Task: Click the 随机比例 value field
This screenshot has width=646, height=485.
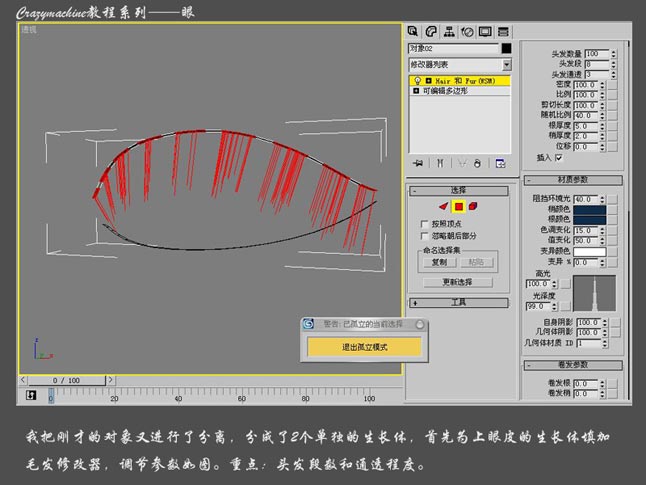Action: (x=586, y=115)
